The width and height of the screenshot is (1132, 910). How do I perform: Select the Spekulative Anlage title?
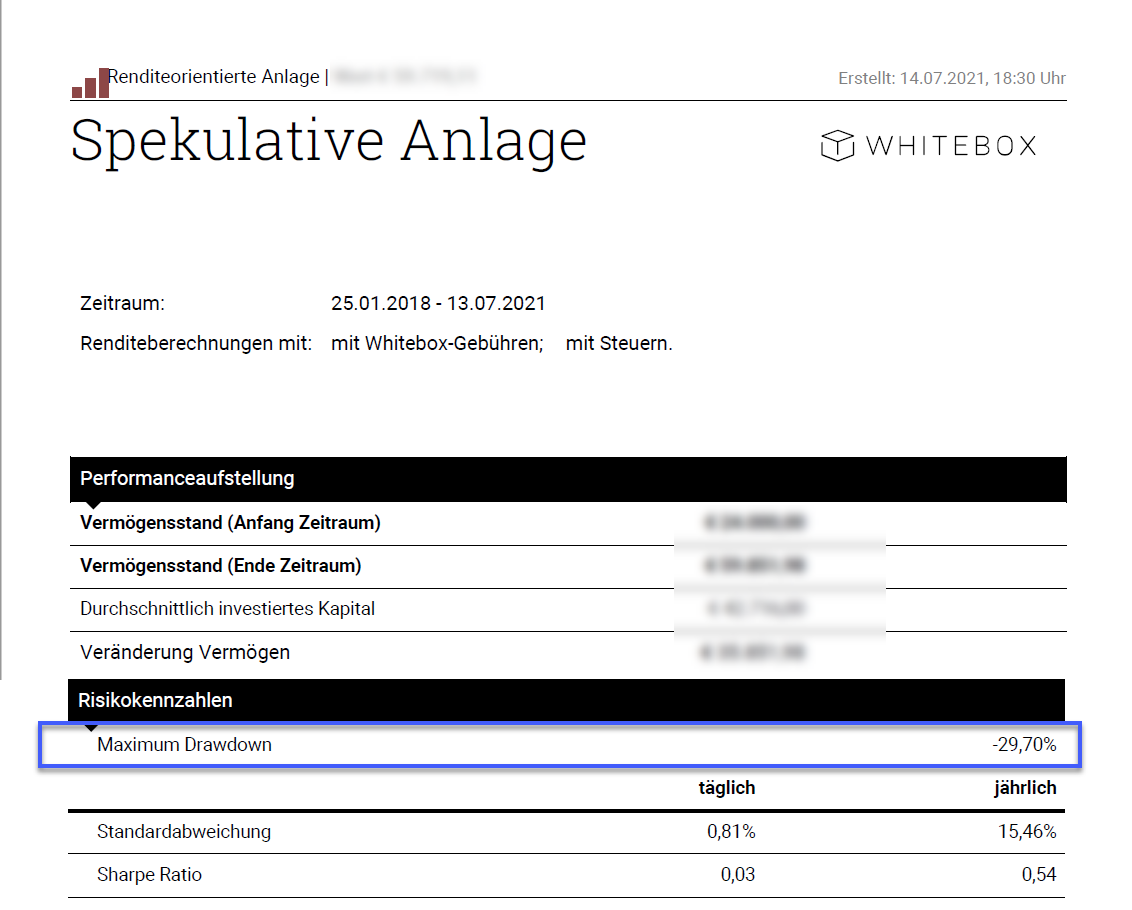point(328,141)
